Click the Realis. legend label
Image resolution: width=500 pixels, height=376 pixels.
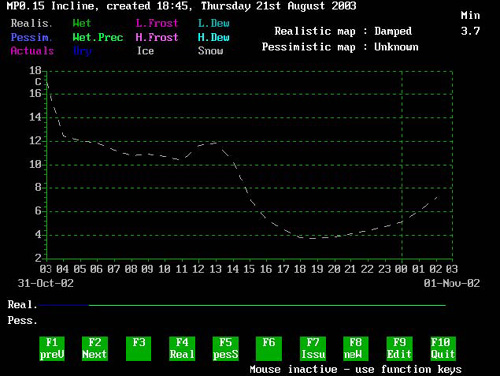(x=31, y=23)
